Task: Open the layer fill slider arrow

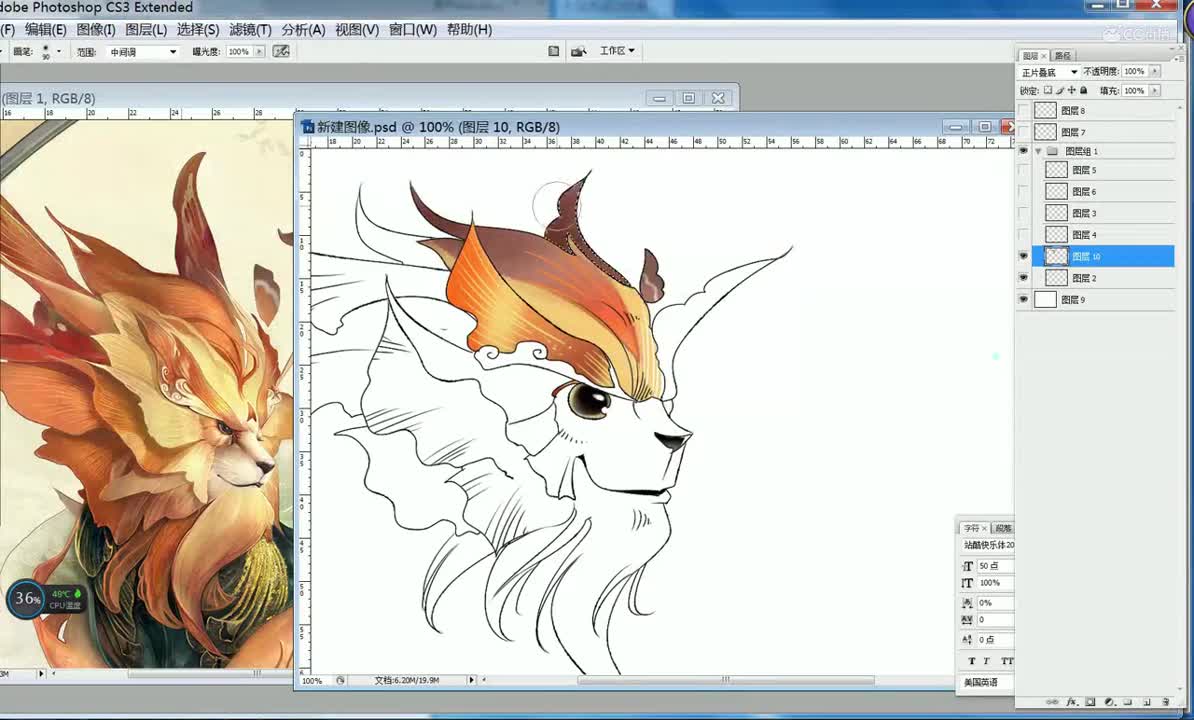Action: tap(1155, 91)
